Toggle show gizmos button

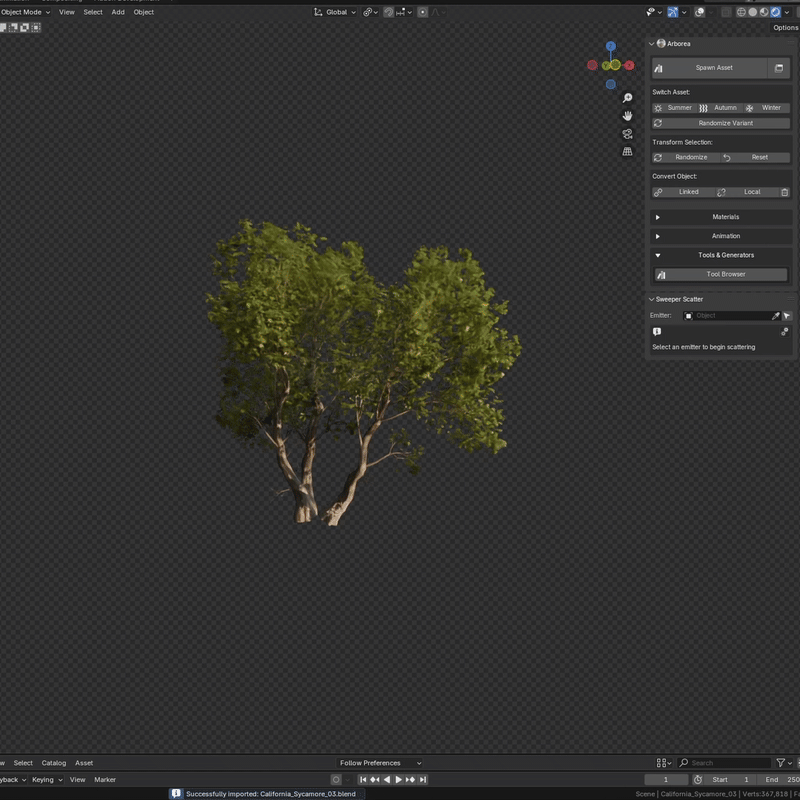(673, 12)
